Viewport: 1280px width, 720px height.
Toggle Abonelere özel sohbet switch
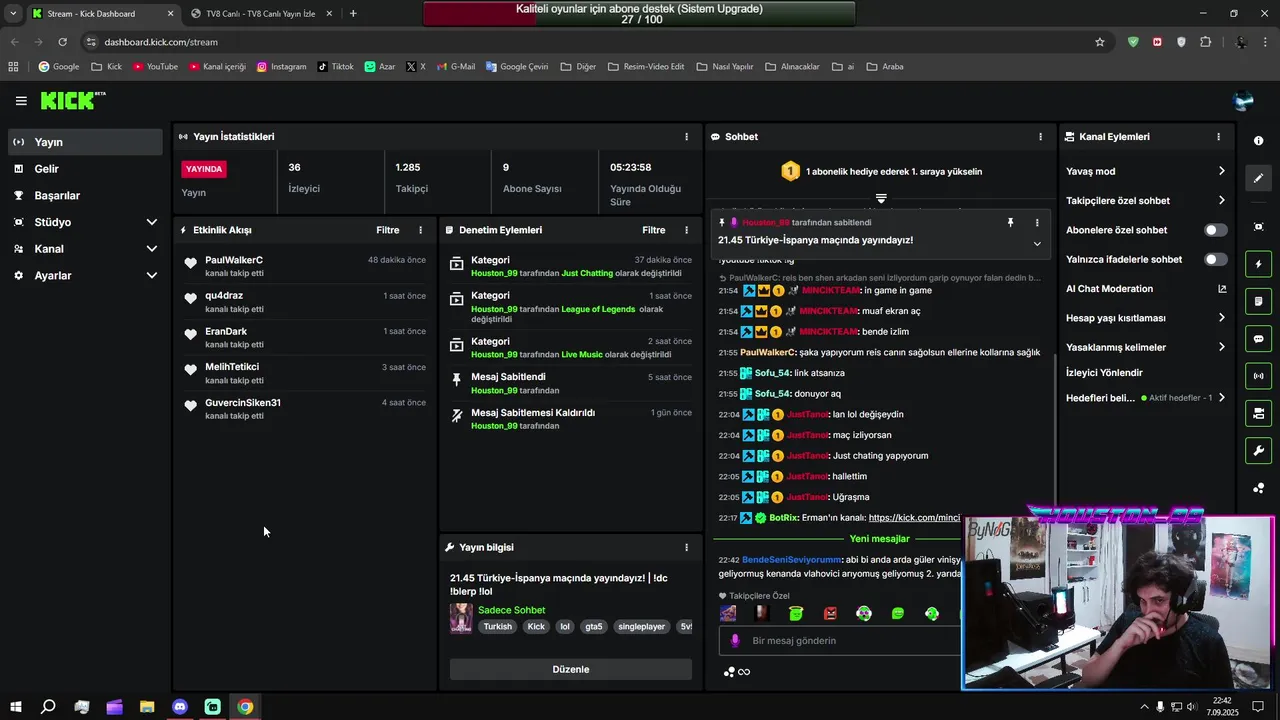pyautogui.click(x=1215, y=230)
